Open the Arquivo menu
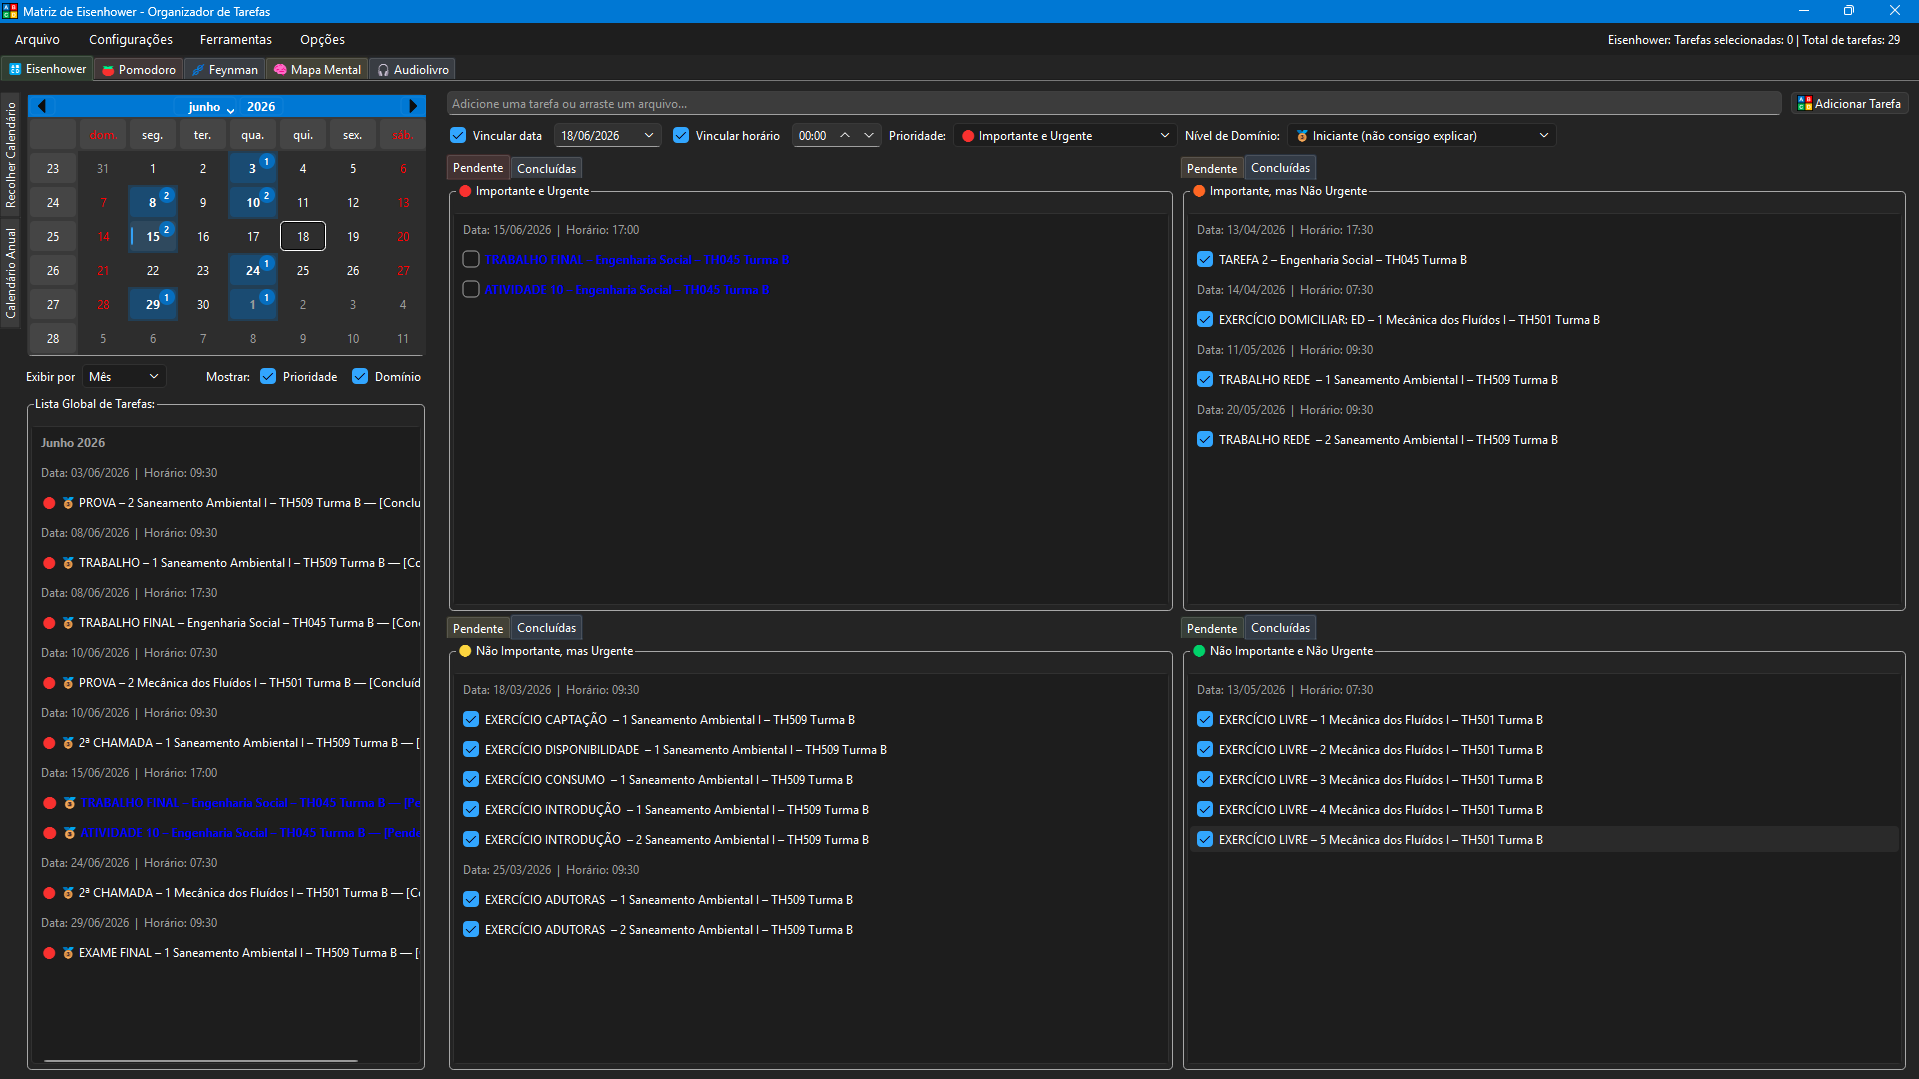Screen dimensions: 1919x1079 pos(37,40)
